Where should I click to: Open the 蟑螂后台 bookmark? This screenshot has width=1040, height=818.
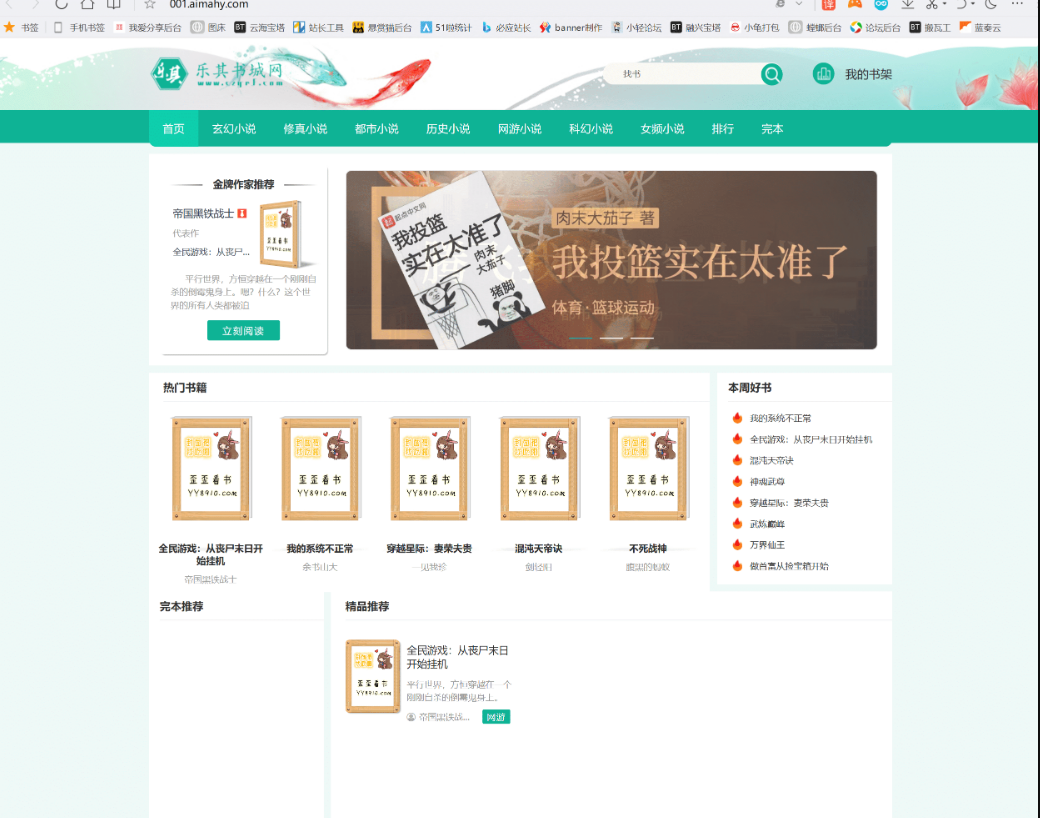pos(815,27)
